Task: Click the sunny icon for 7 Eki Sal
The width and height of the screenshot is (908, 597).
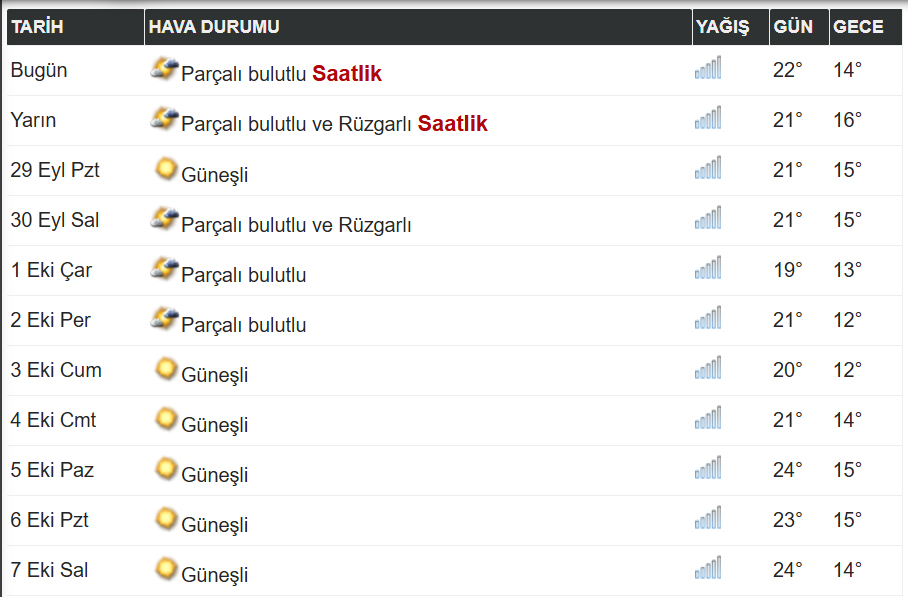Action: (x=166, y=569)
